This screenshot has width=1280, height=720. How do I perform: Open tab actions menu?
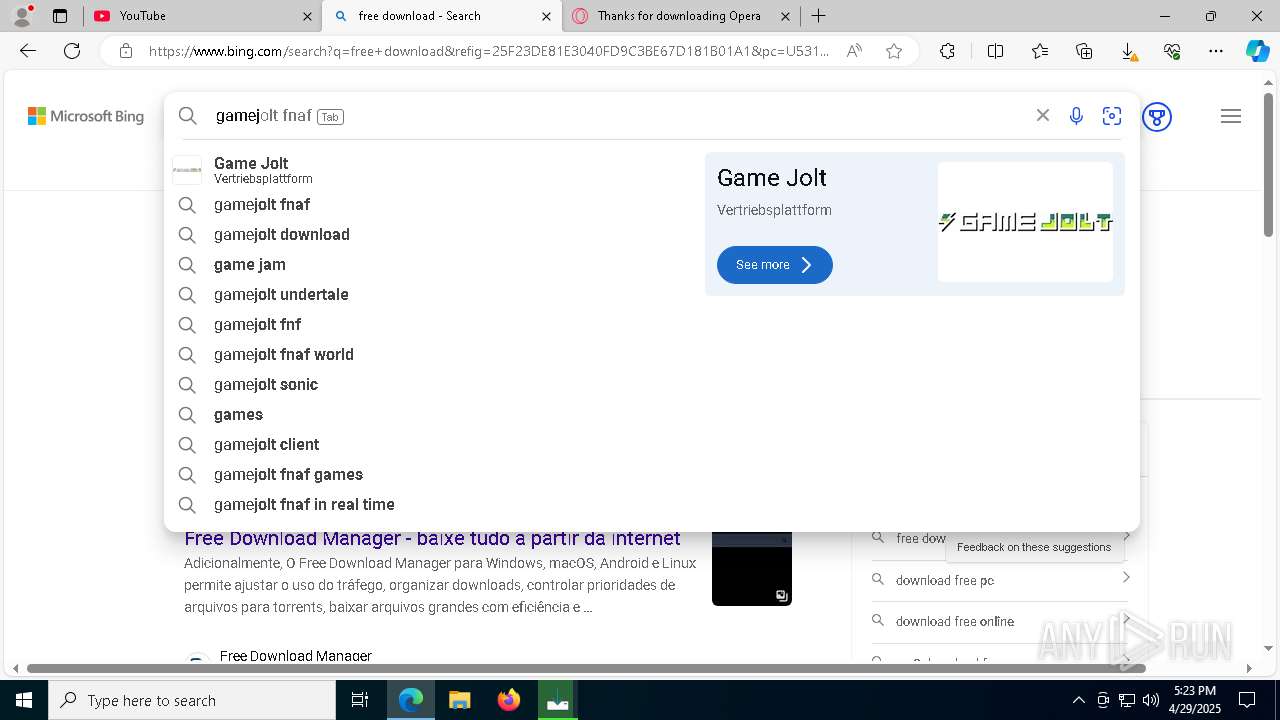pos(60,15)
